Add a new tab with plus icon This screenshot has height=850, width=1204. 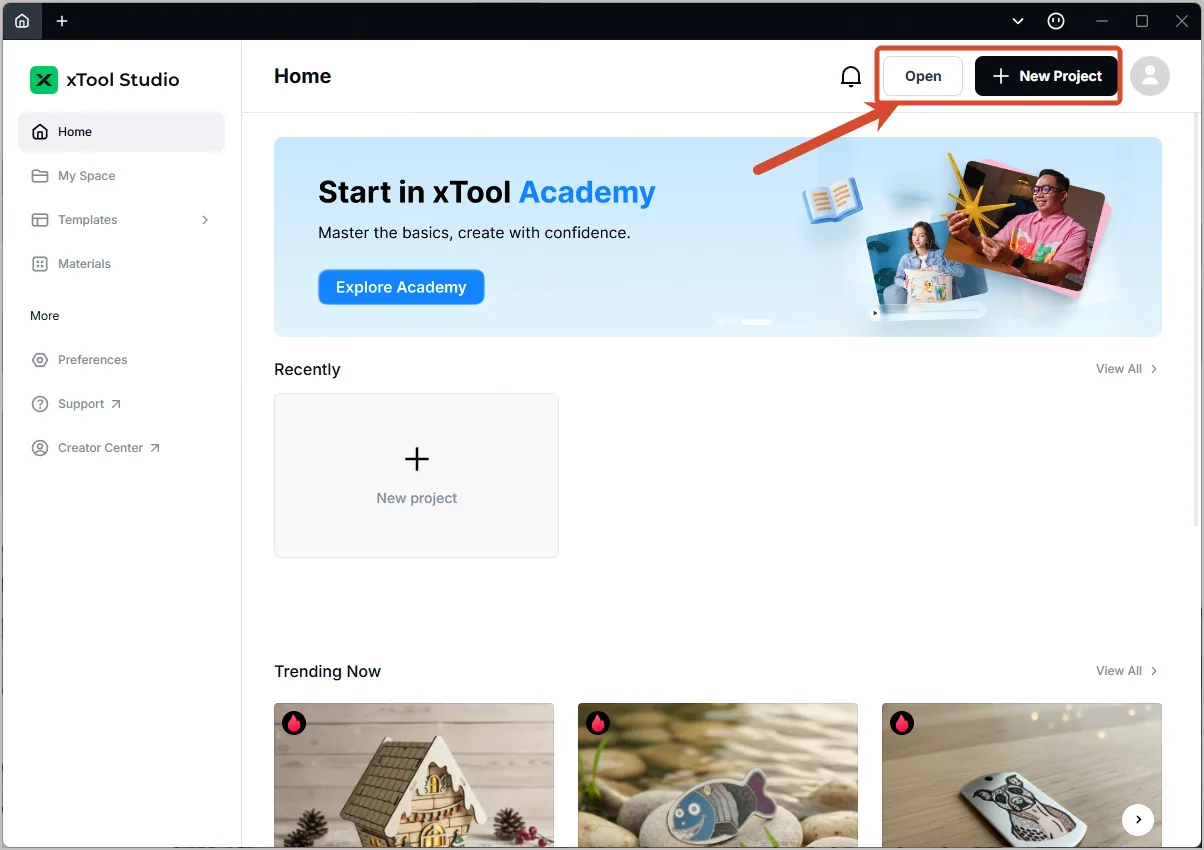(x=62, y=21)
